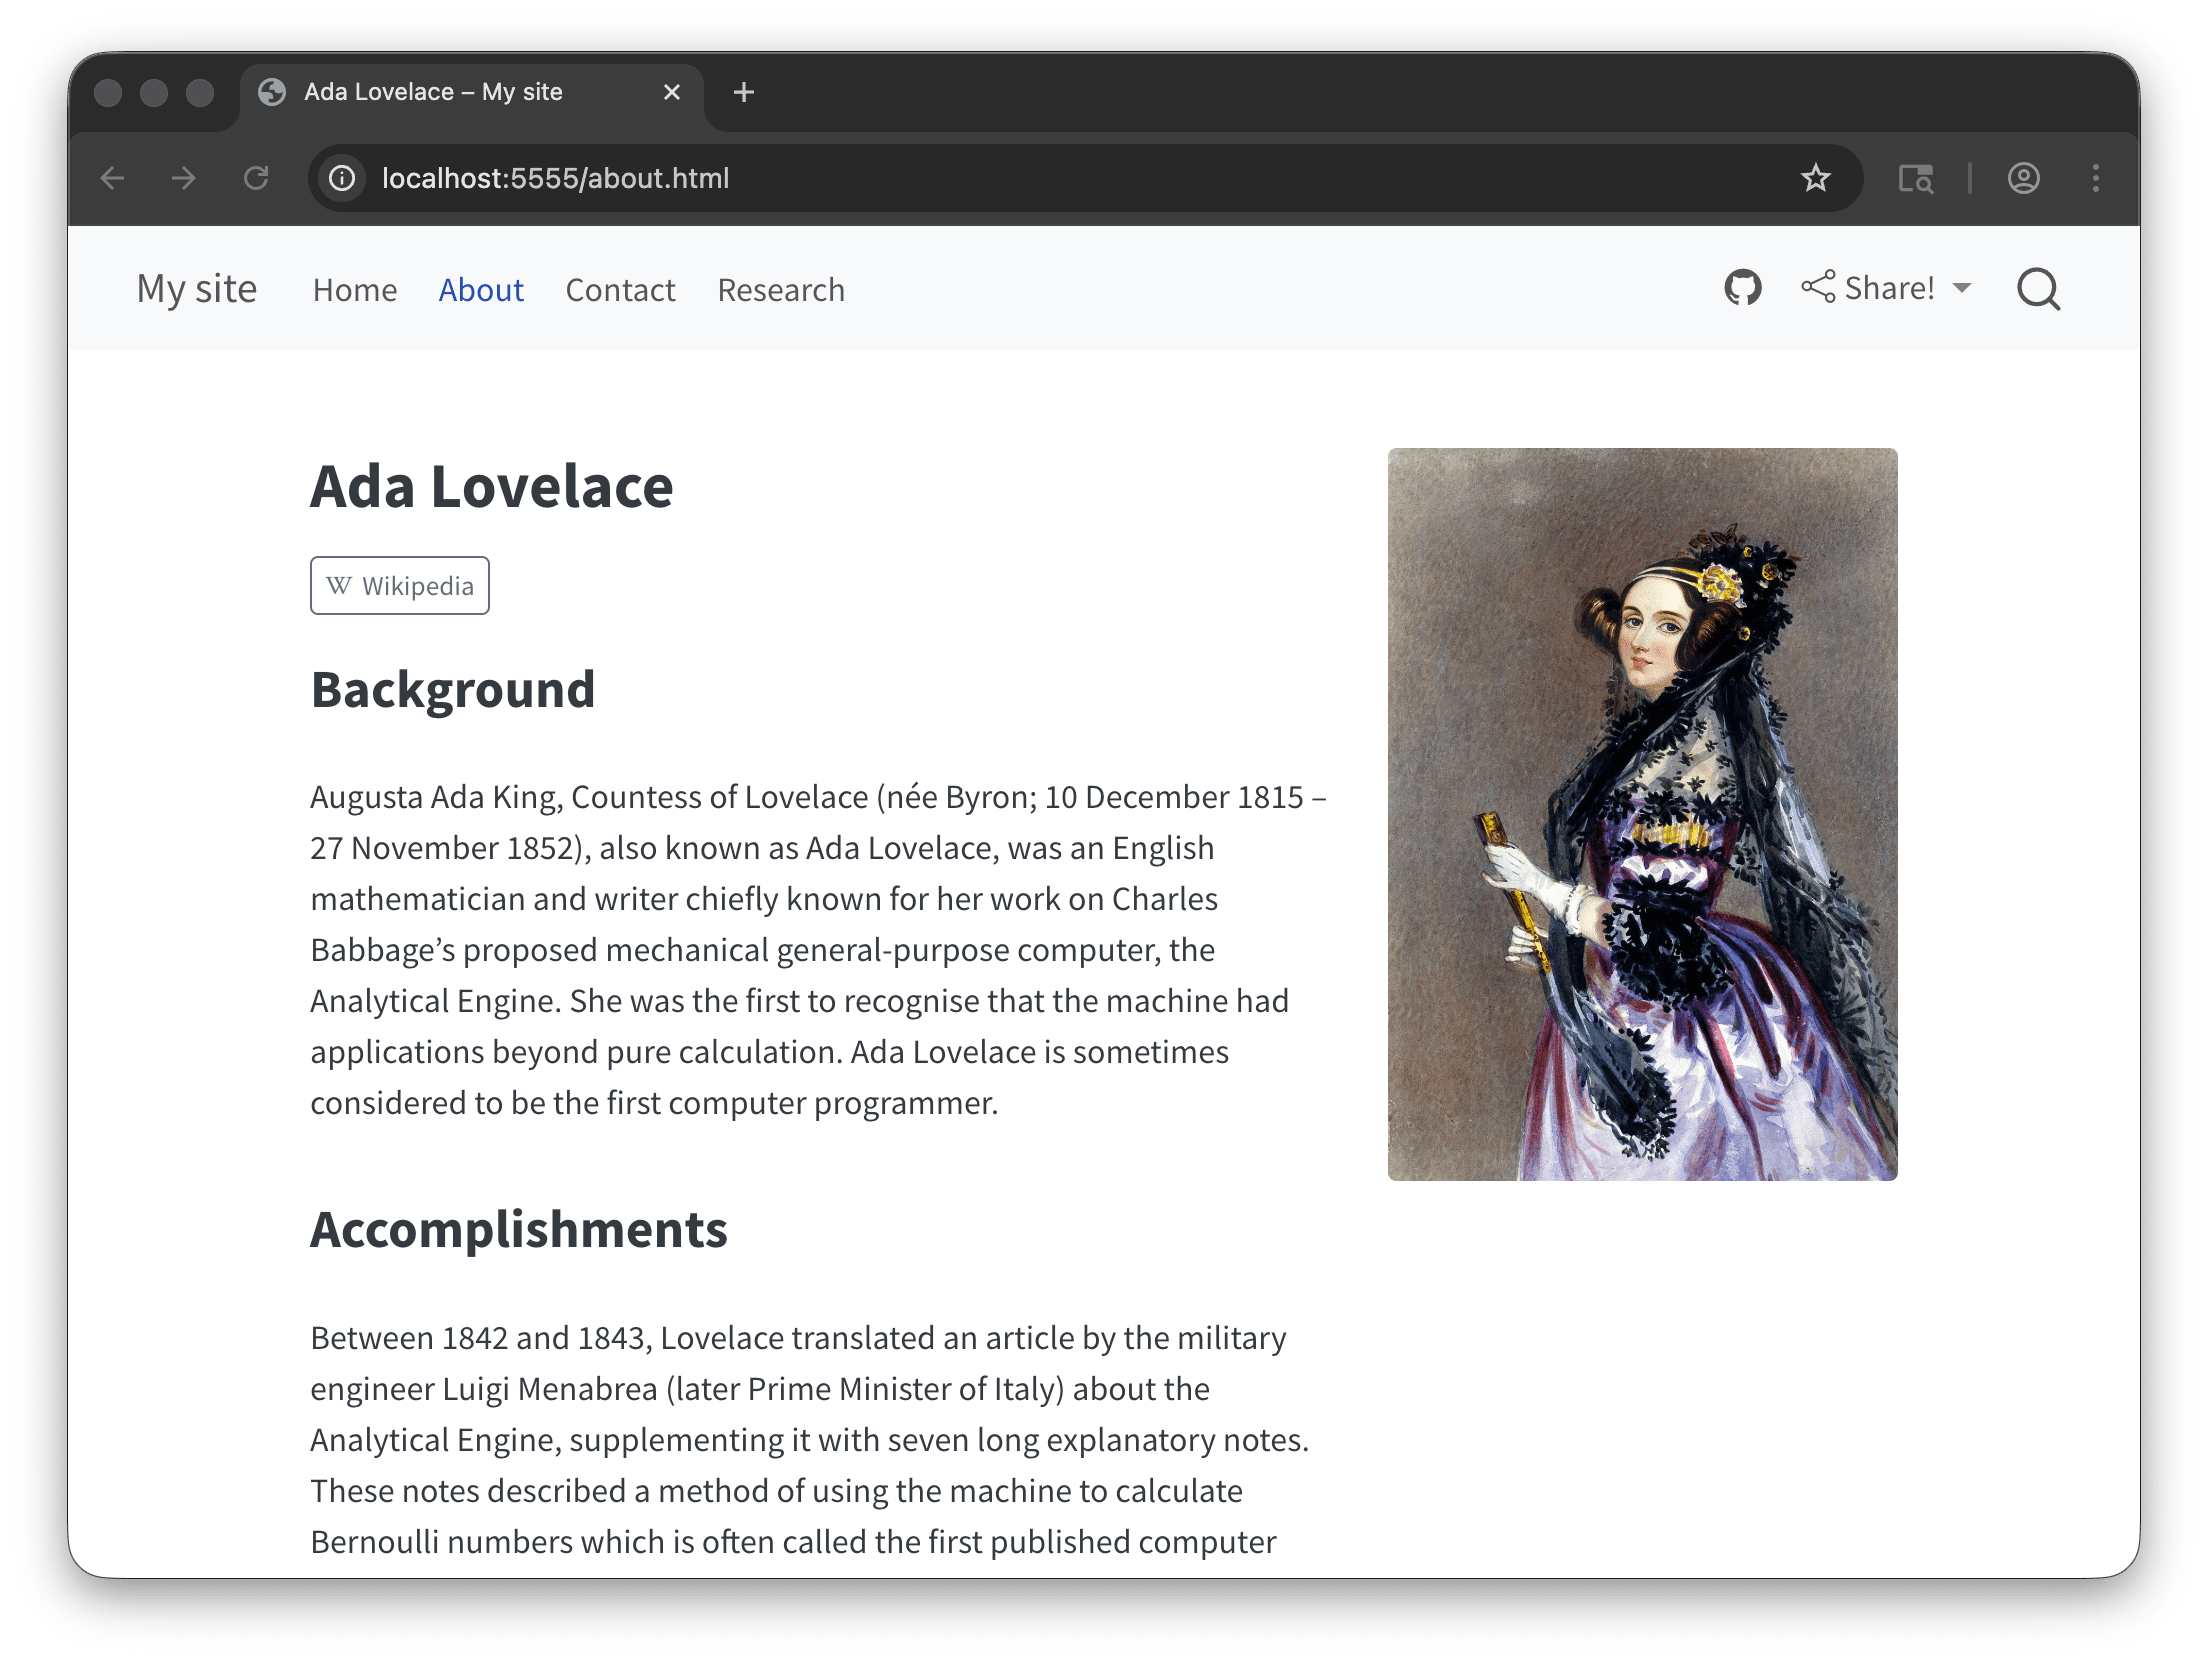Open the GitHub icon link
Viewport: 2208px width, 1662px height.
1742,288
